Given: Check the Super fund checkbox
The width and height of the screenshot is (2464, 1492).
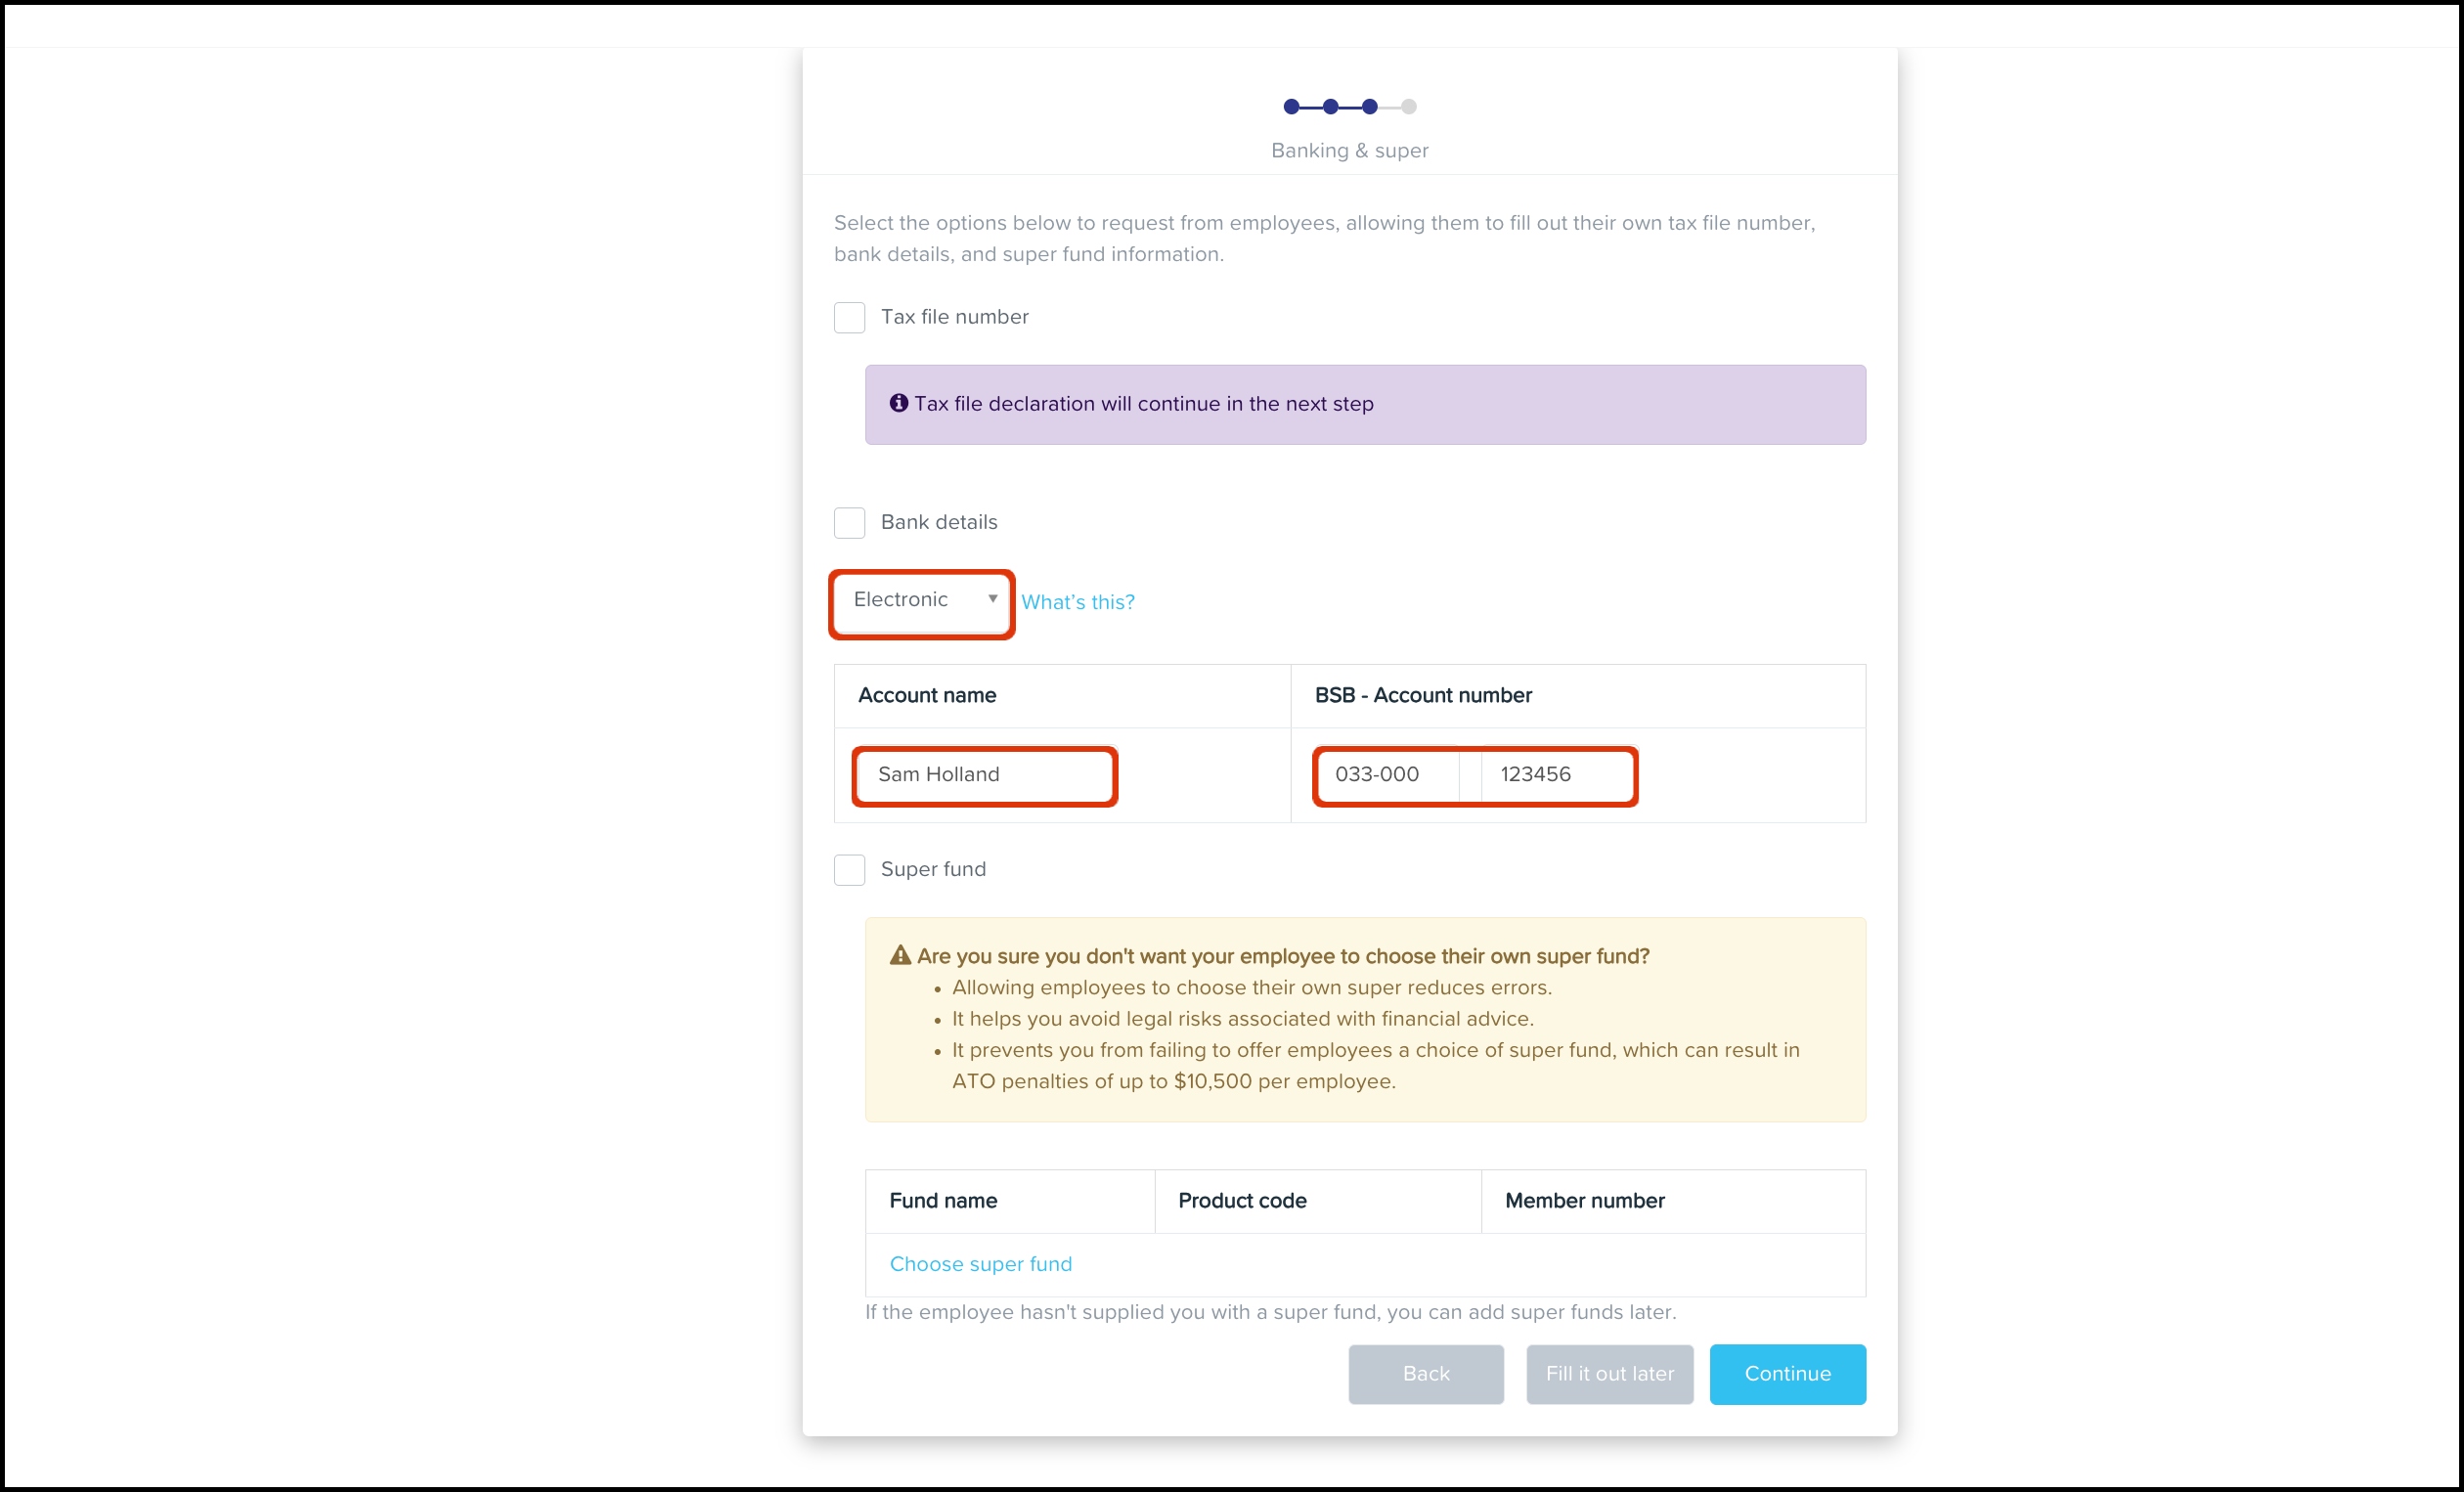Looking at the screenshot, I should pyautogui.click(x=849, y=870).
